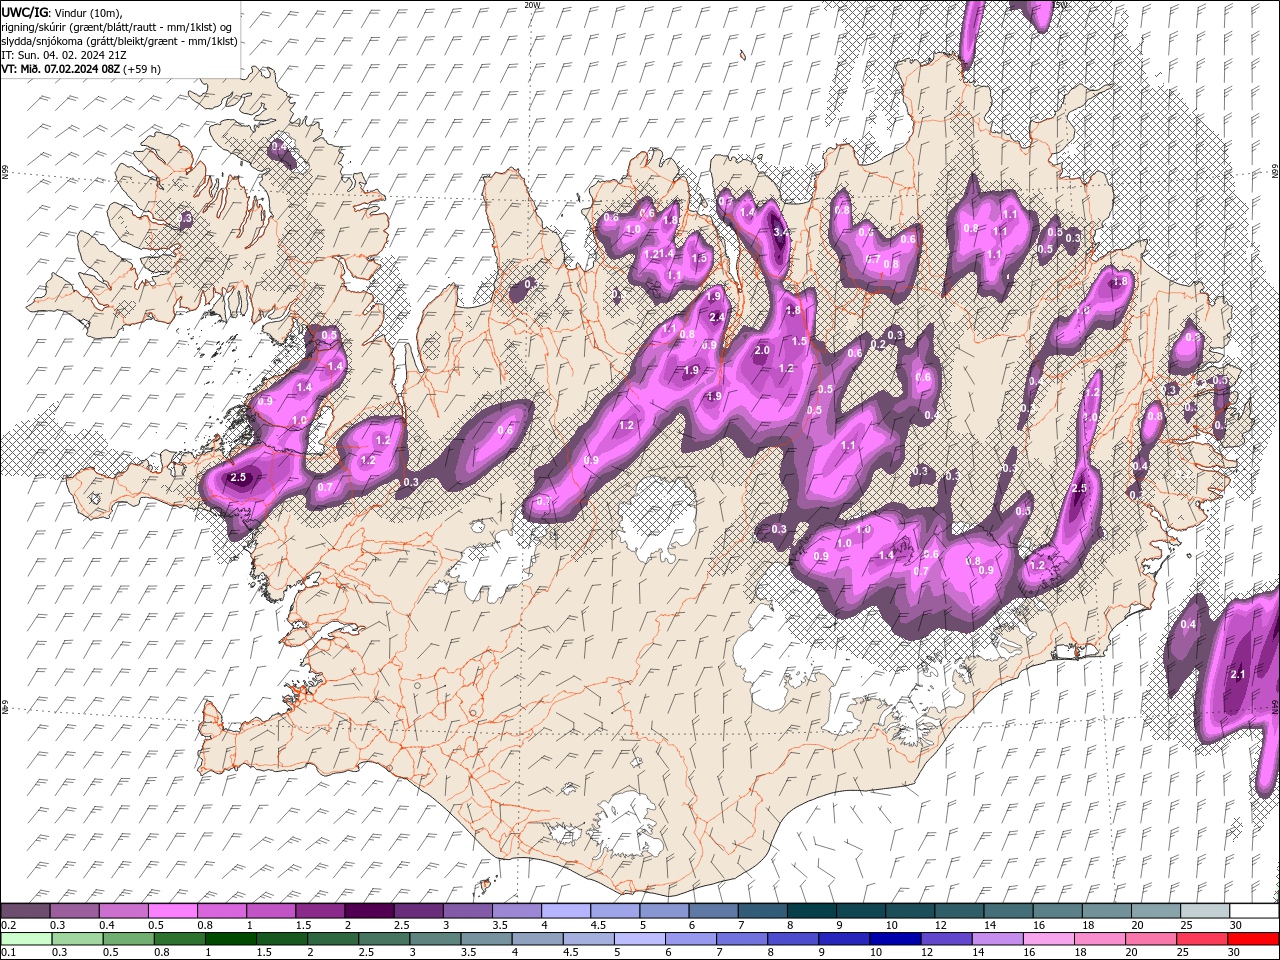
Task: Select dusky purple 0.2 swatch in upper legend
Action: coord(25,911)
